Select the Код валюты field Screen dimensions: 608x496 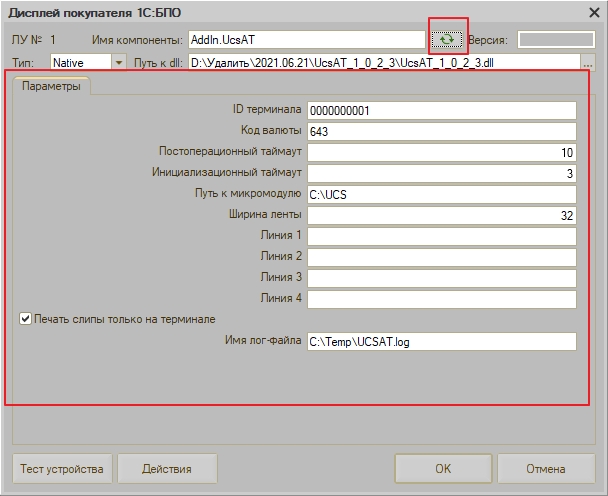coord(441,131)
